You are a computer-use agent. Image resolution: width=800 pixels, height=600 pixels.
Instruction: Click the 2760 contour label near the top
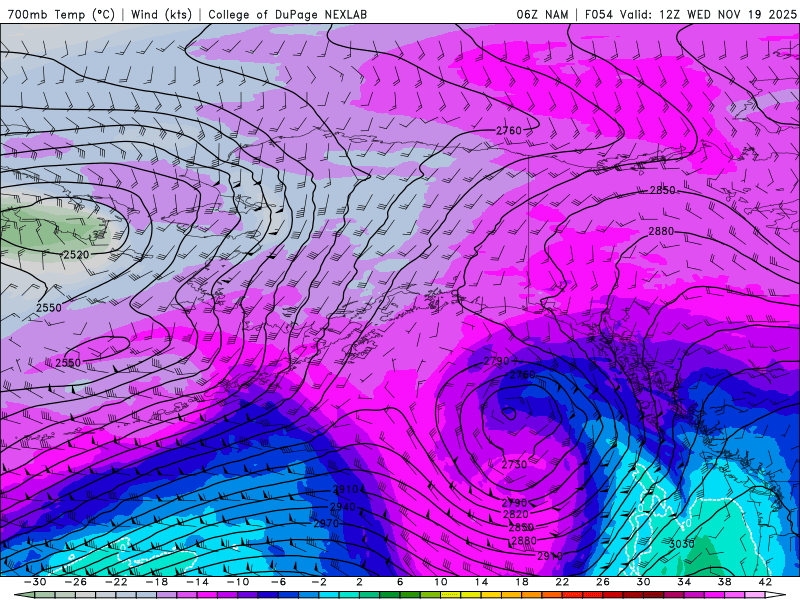(509, 131)
